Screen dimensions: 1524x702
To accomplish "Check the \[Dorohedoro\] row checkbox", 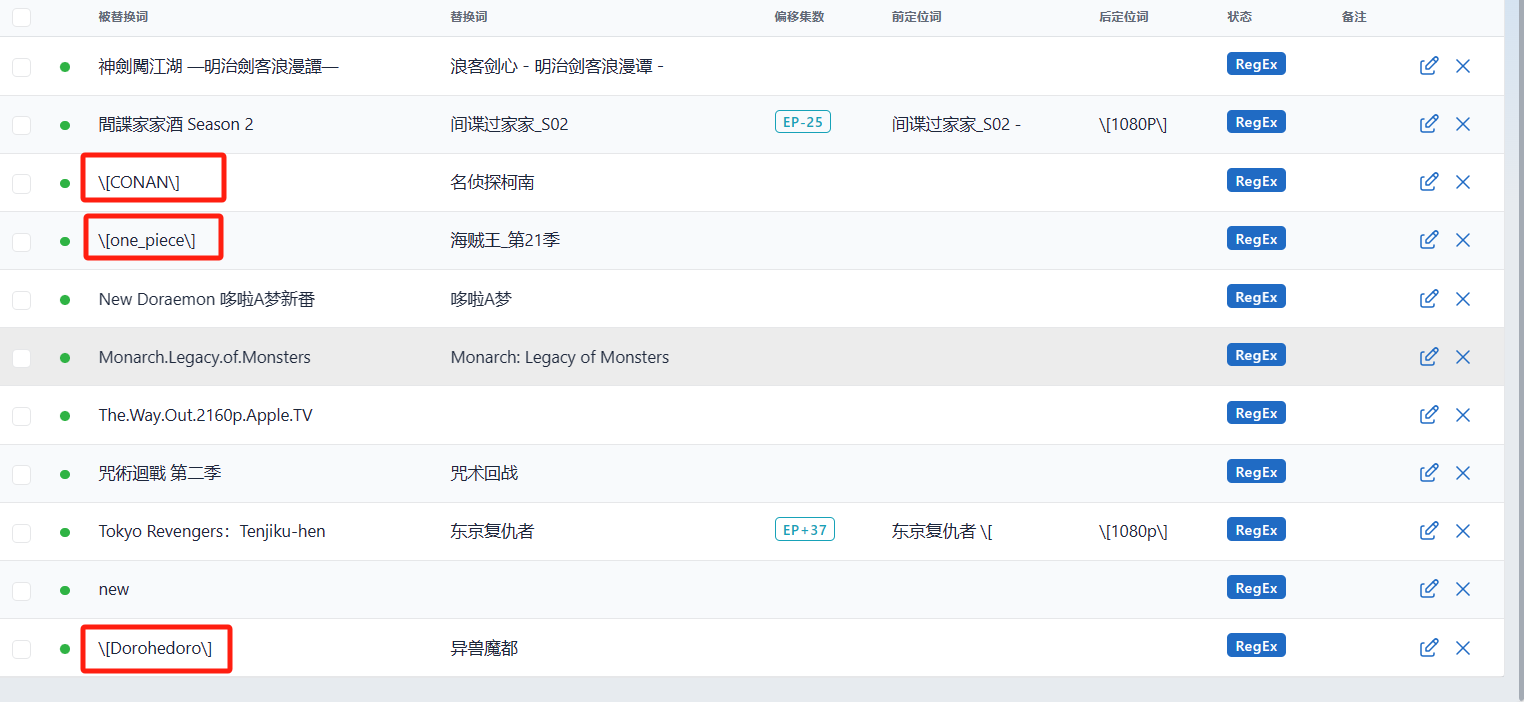I will coord(21,649).
